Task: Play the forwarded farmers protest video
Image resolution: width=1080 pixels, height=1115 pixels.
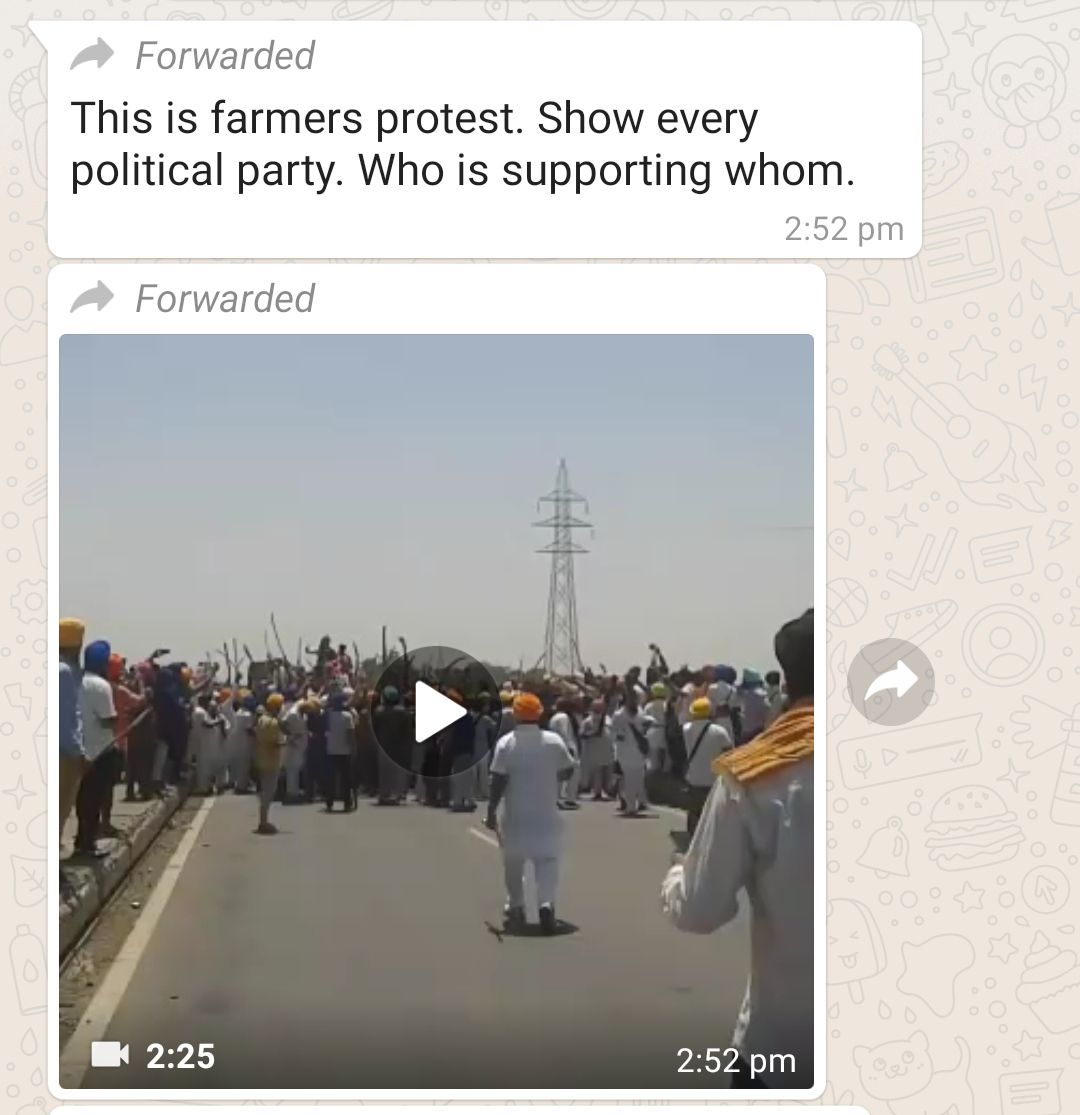Action: 436,711
